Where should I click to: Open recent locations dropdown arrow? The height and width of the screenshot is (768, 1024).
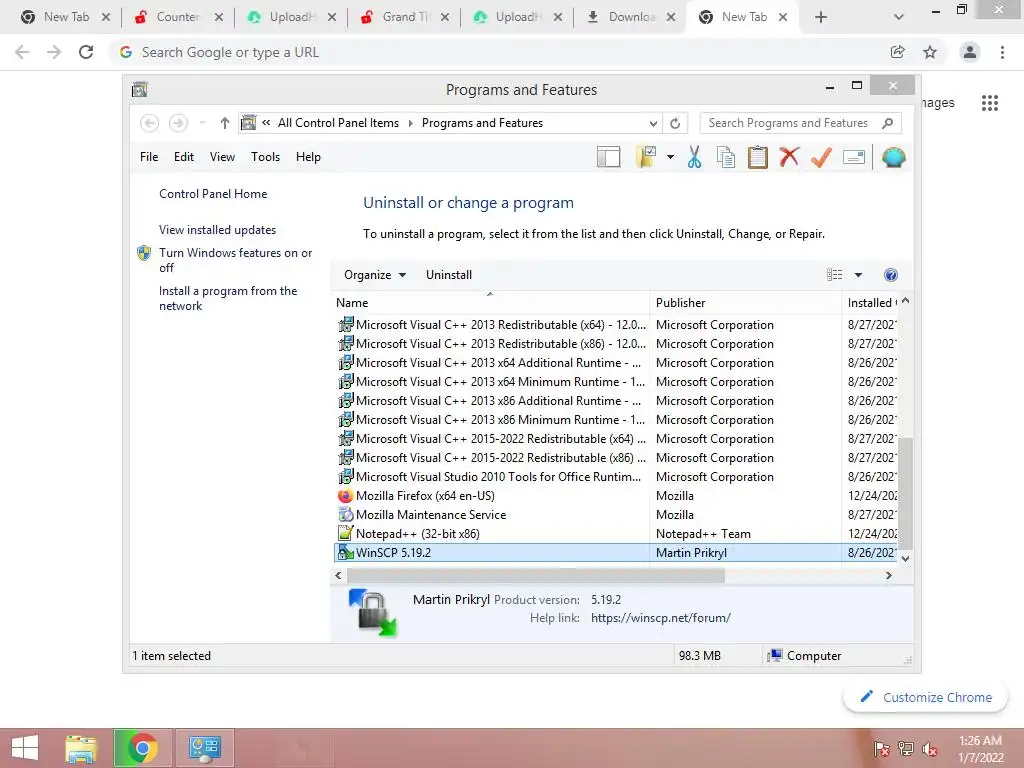202,123
